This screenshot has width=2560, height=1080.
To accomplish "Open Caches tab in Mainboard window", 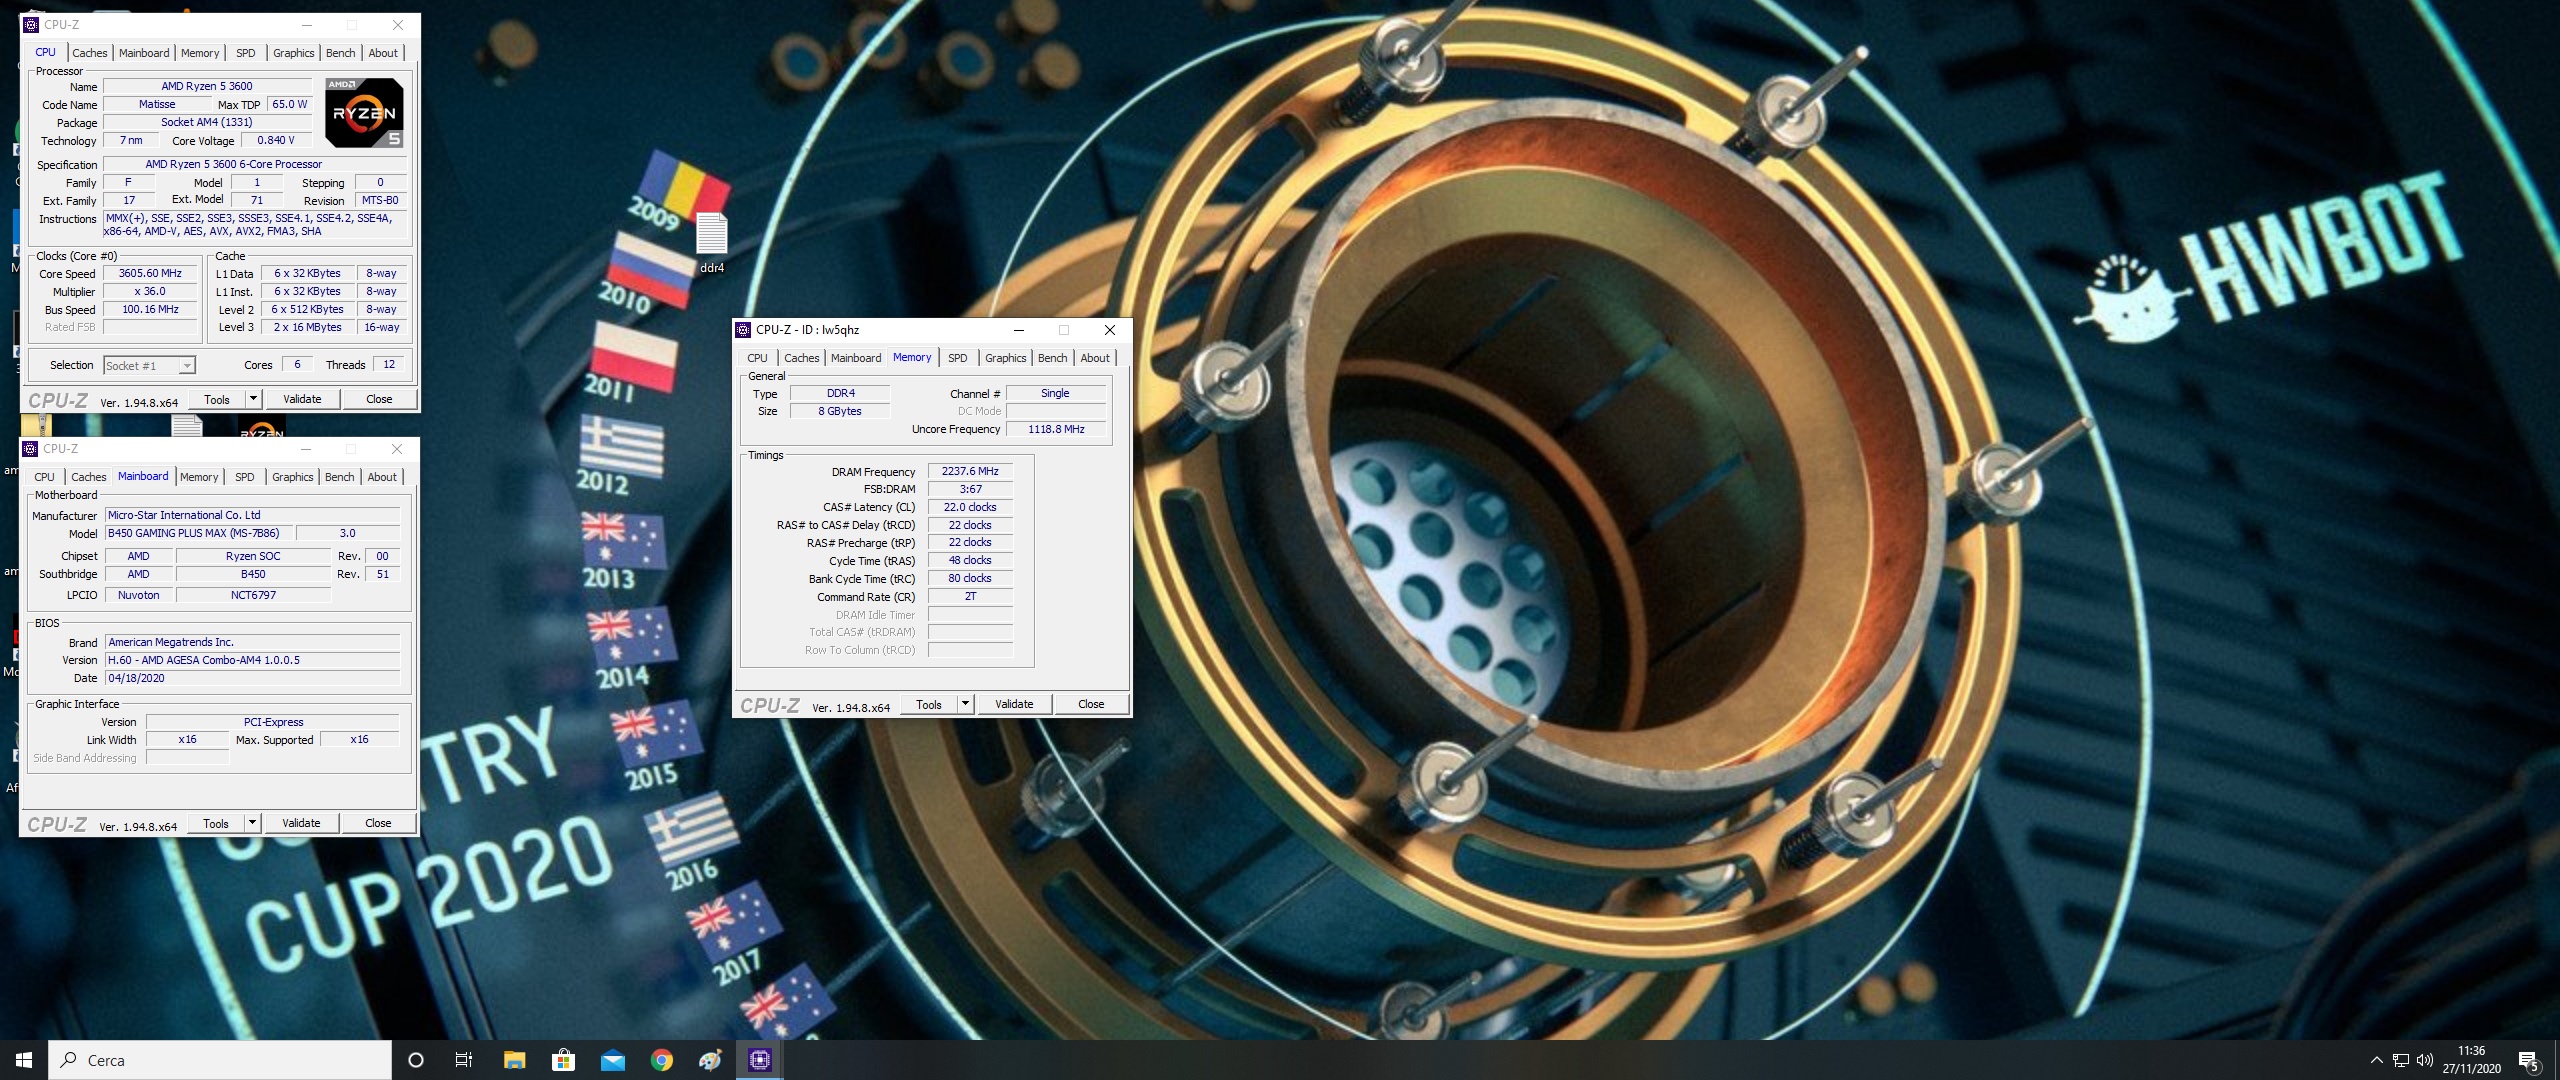I will pos(89,477).
